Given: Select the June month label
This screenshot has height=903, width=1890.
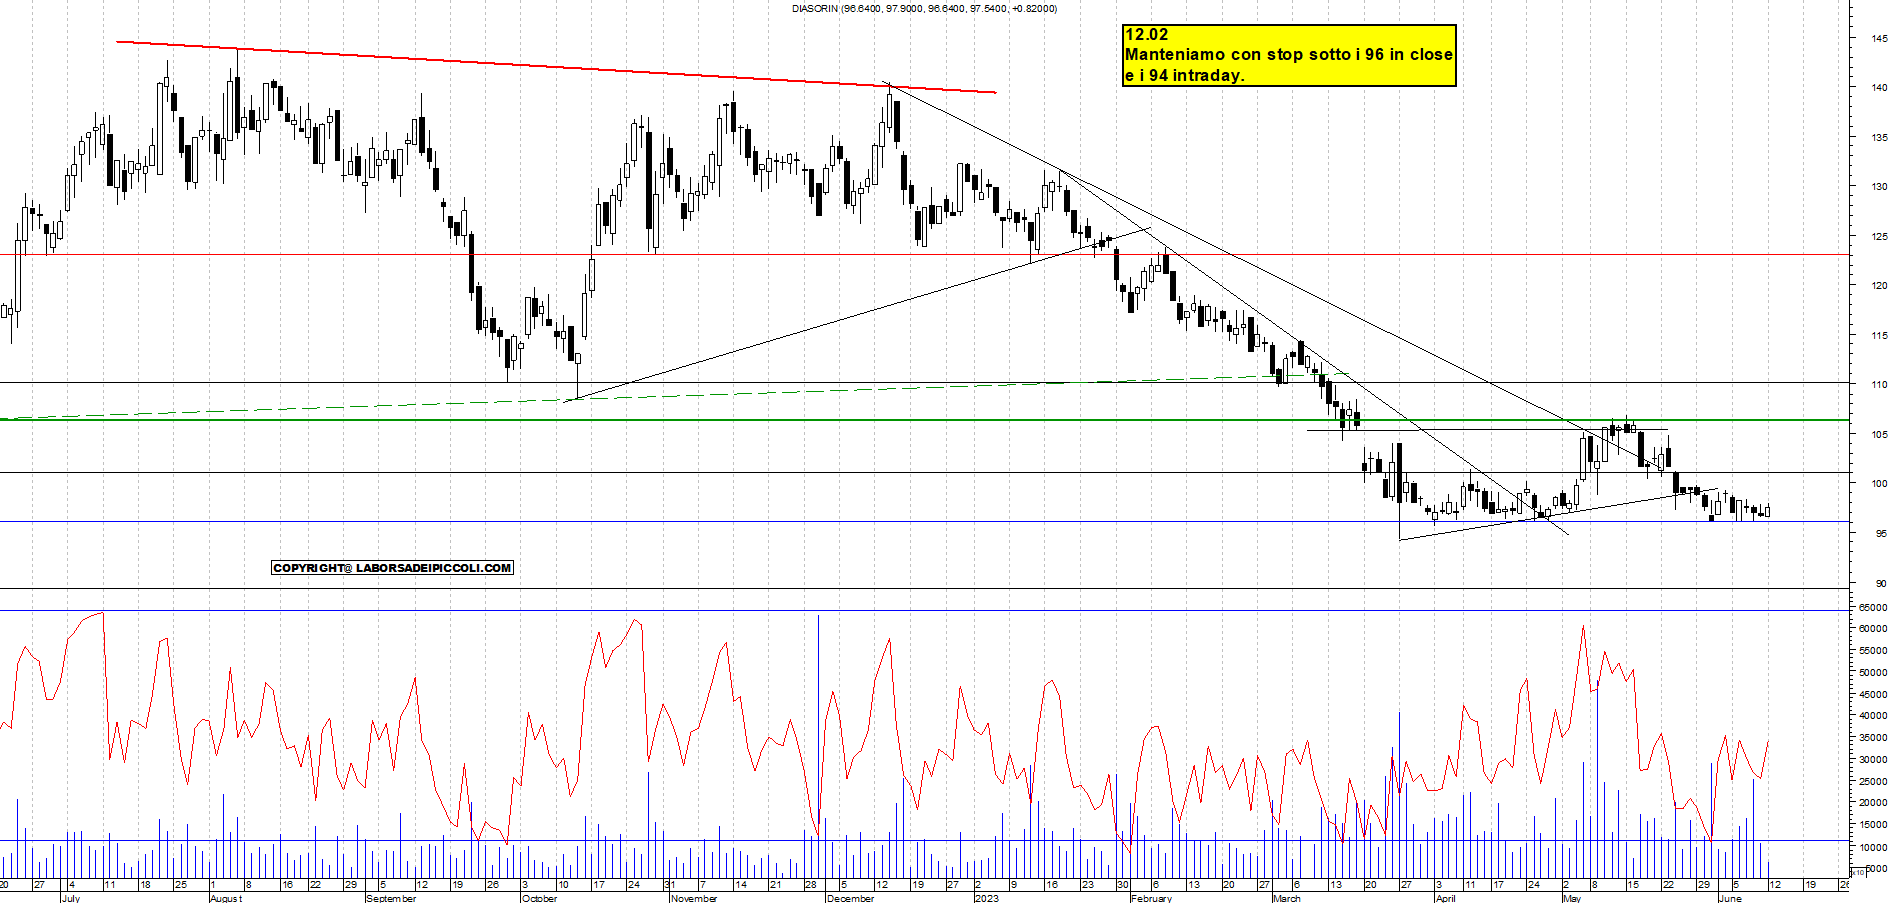Looking at the screenshot, I should (x=1730, y=898).
